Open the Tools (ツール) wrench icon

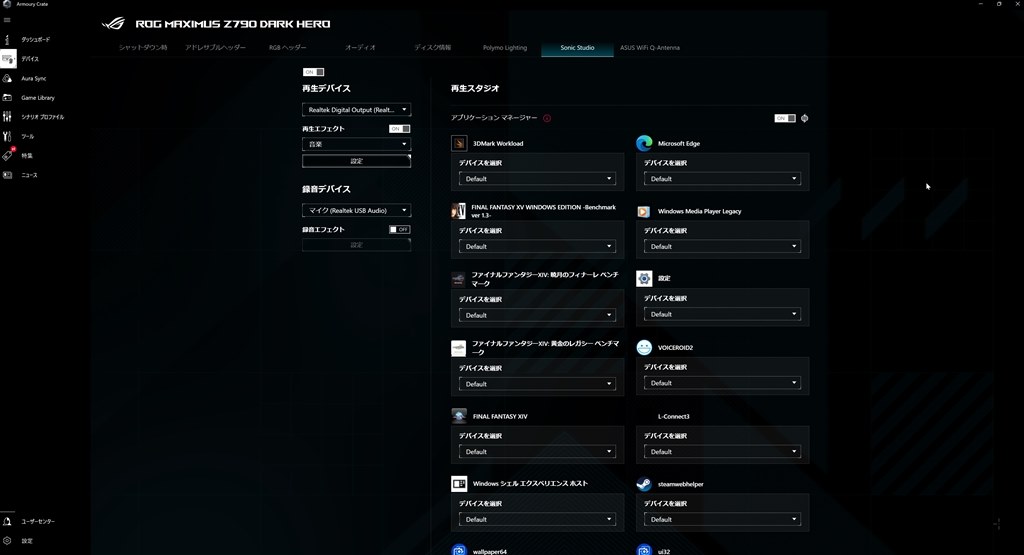[7, 136]
